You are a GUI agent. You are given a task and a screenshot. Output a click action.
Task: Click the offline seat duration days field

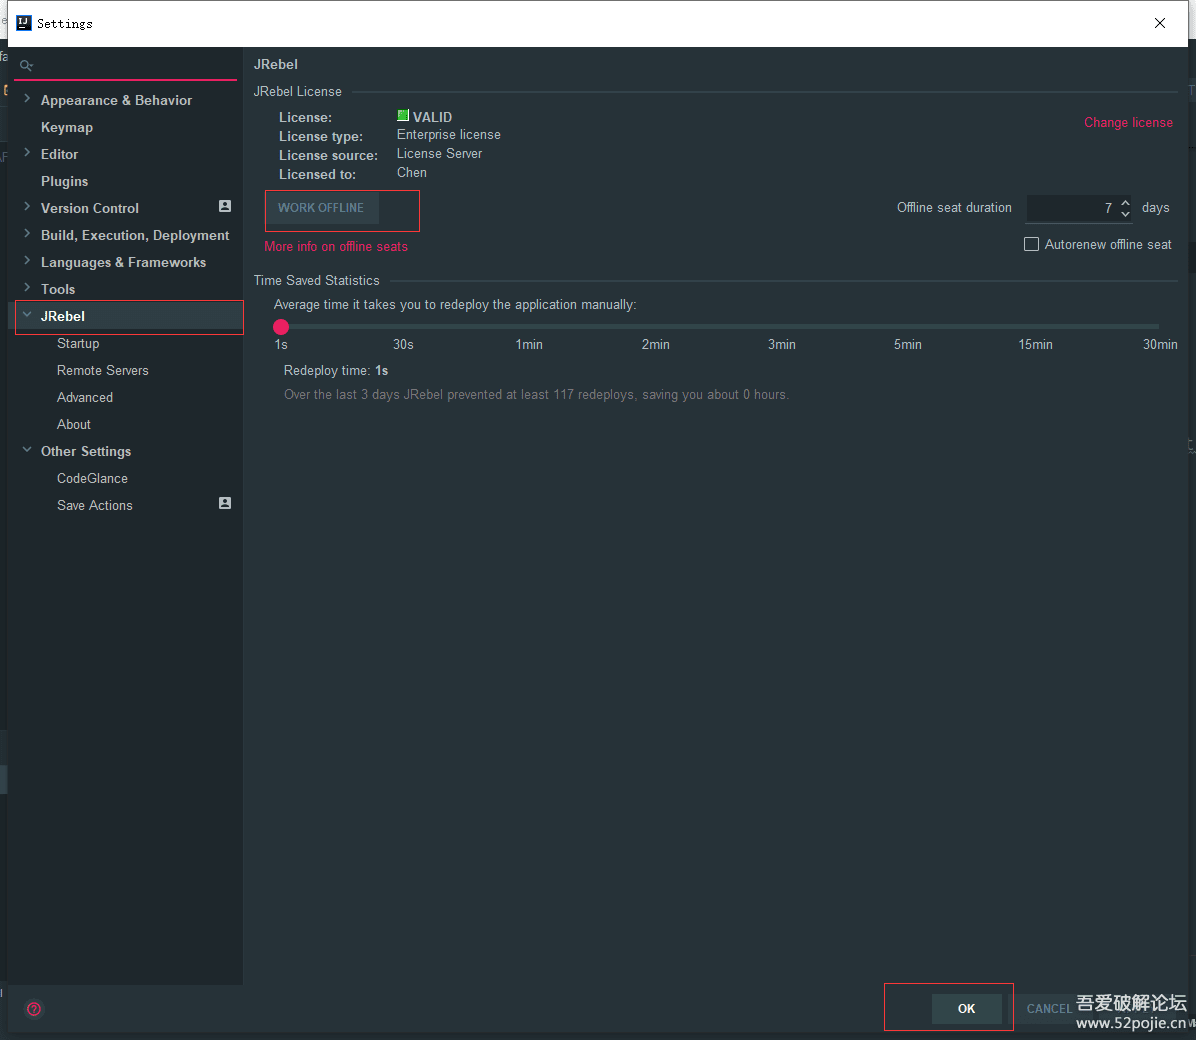point(1071,208)
